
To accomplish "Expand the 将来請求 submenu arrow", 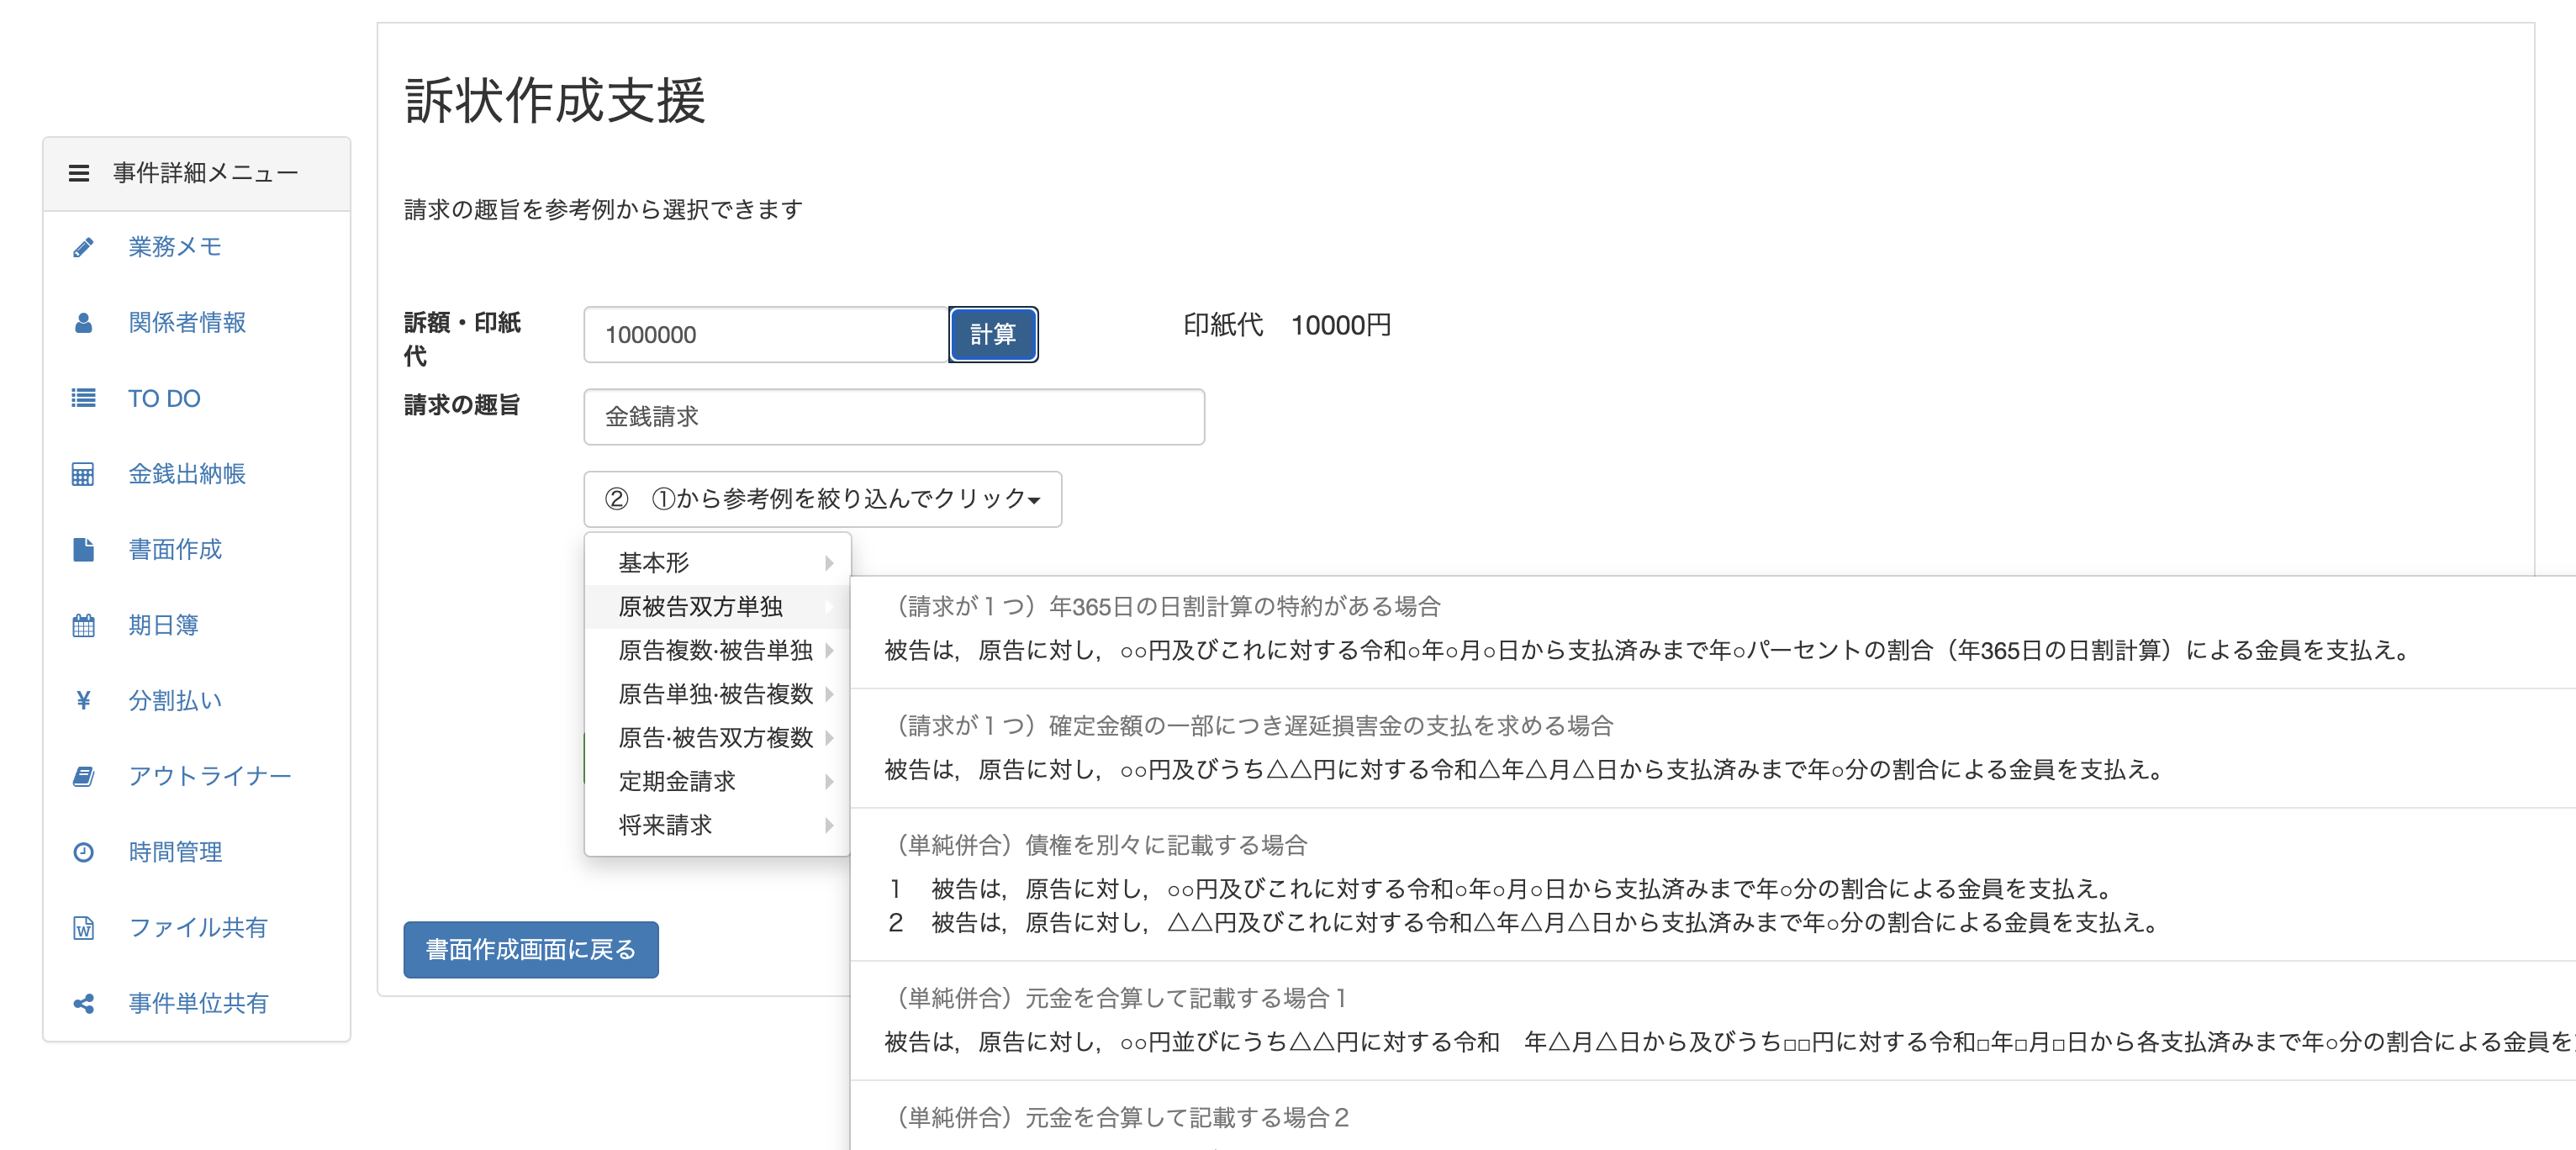I will (x=829, y=825).
